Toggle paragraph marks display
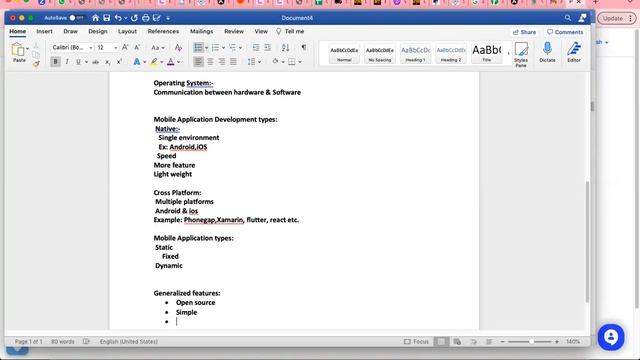Screen dimensions: 640x360 [x=304, y=47]
